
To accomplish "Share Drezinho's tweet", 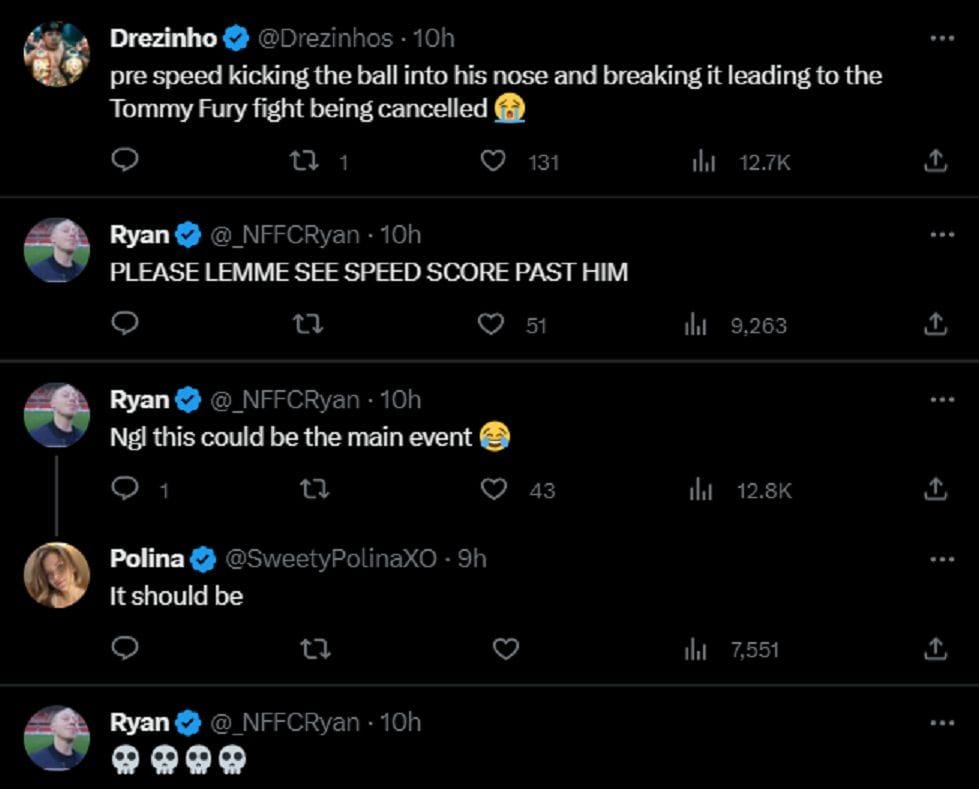I will tap(934, 161).
